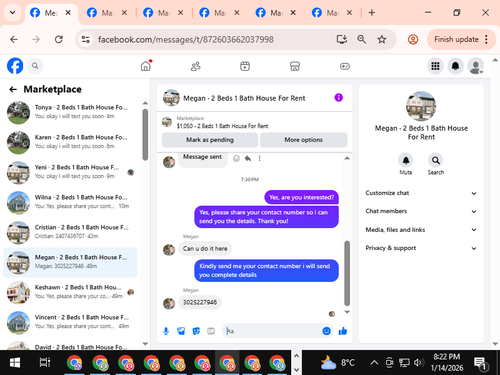
Task: Click Mark as pending button
Action: (210, 140)
